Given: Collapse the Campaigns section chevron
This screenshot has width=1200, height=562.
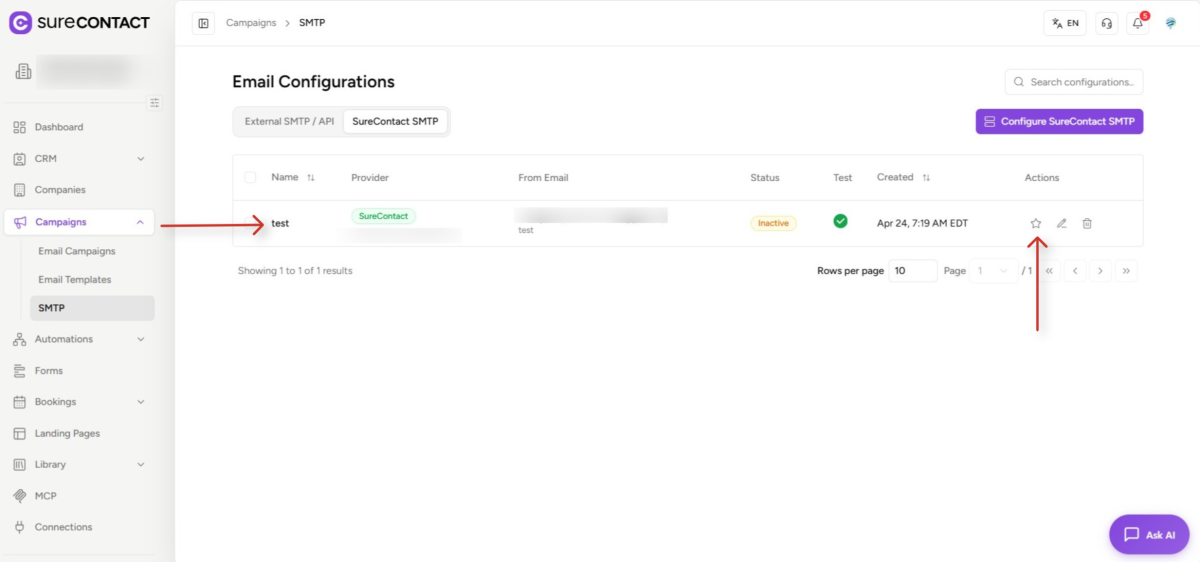Looking at the screenshot, I should pos(140,222).
